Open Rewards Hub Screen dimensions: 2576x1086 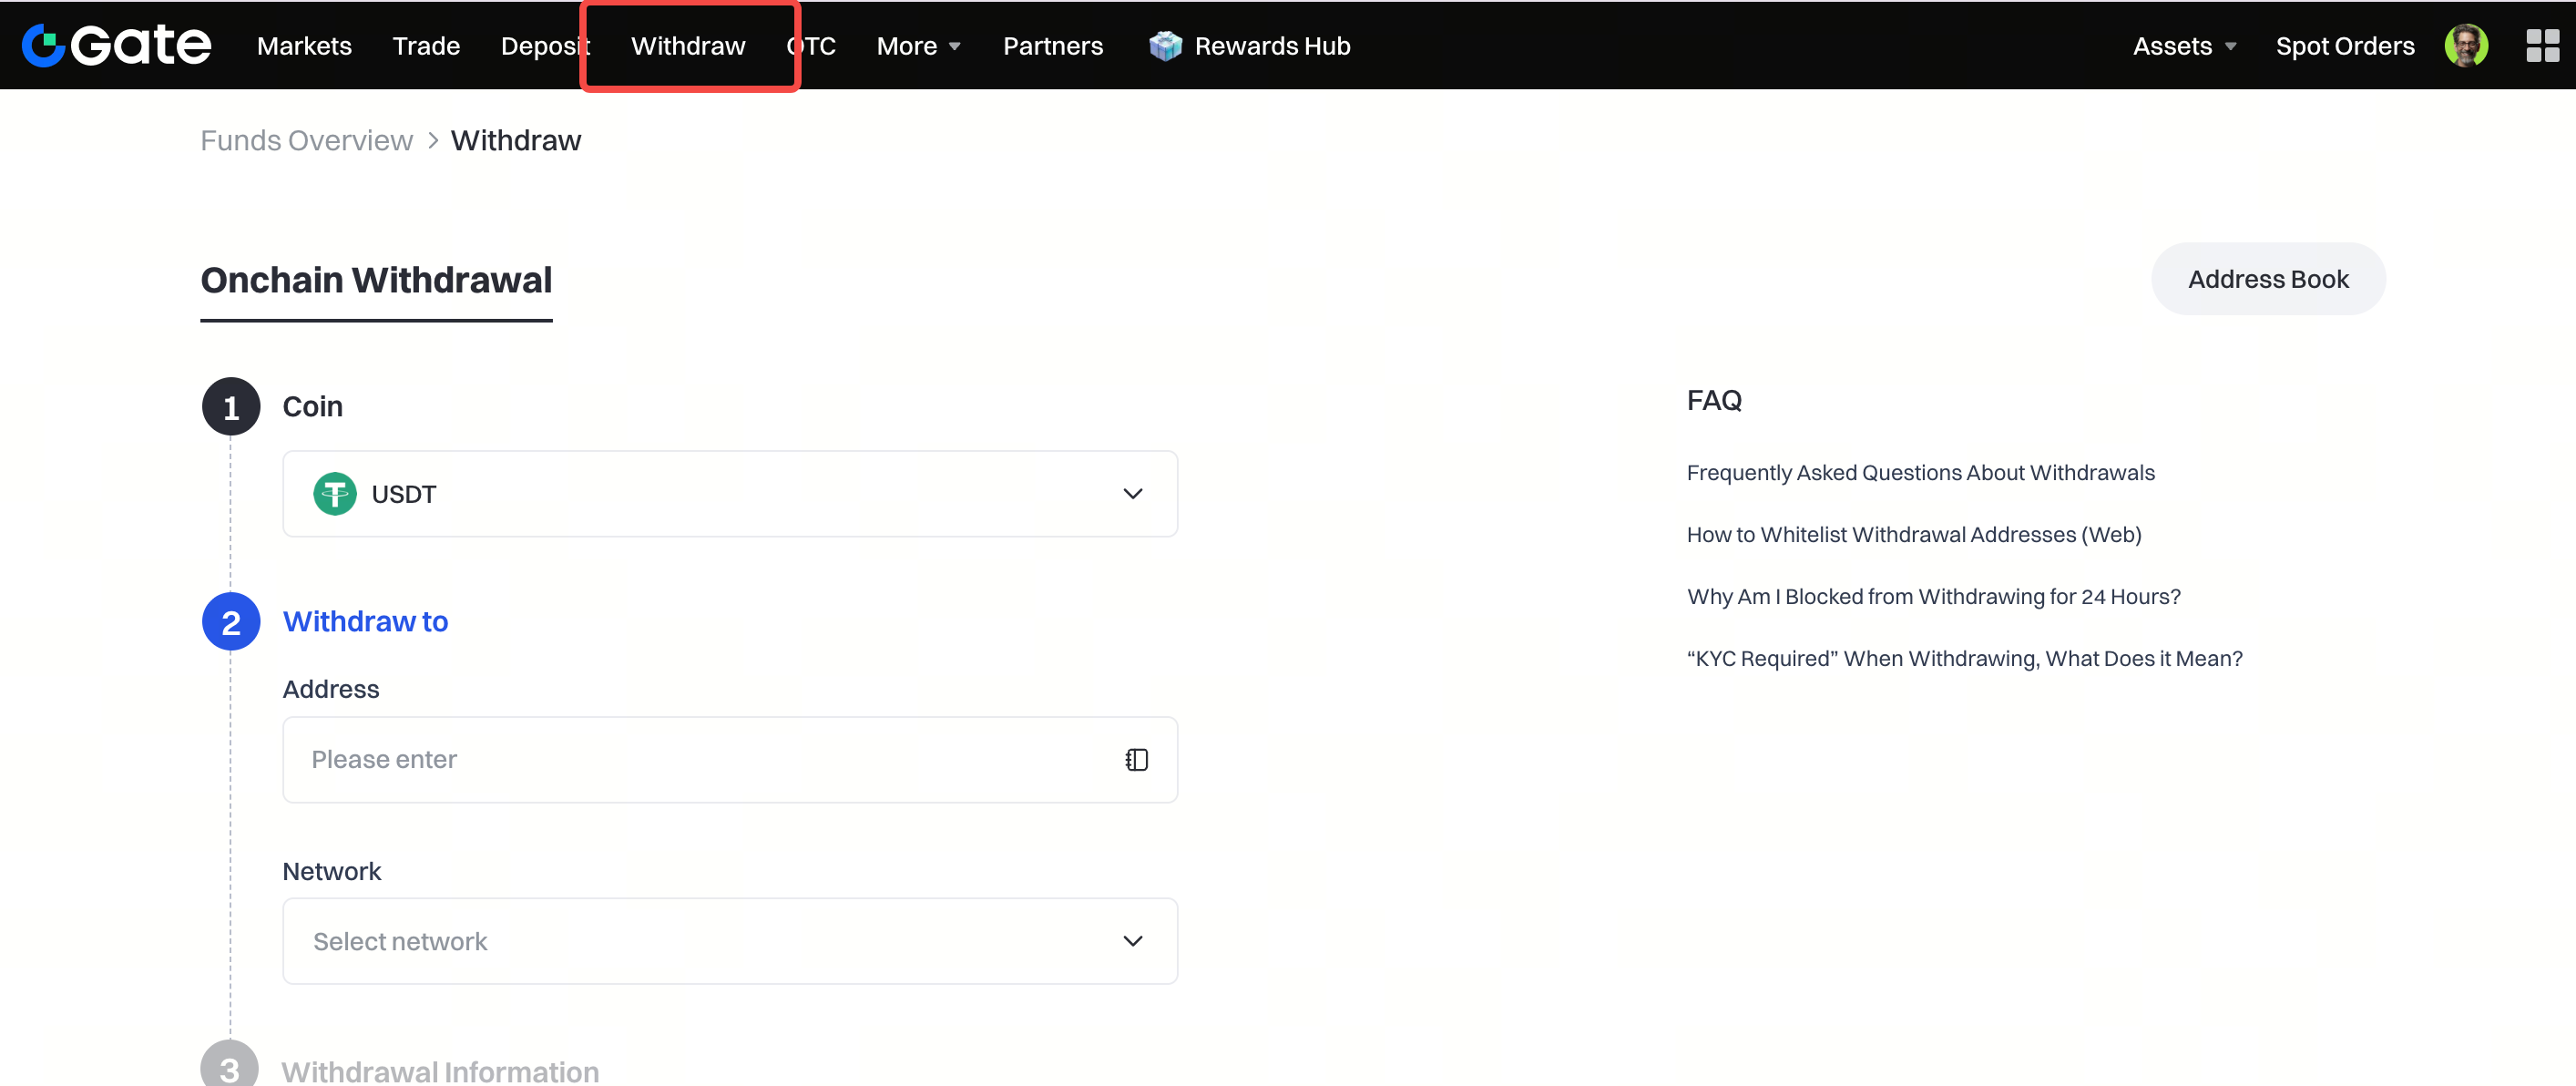click(1272, 46)
